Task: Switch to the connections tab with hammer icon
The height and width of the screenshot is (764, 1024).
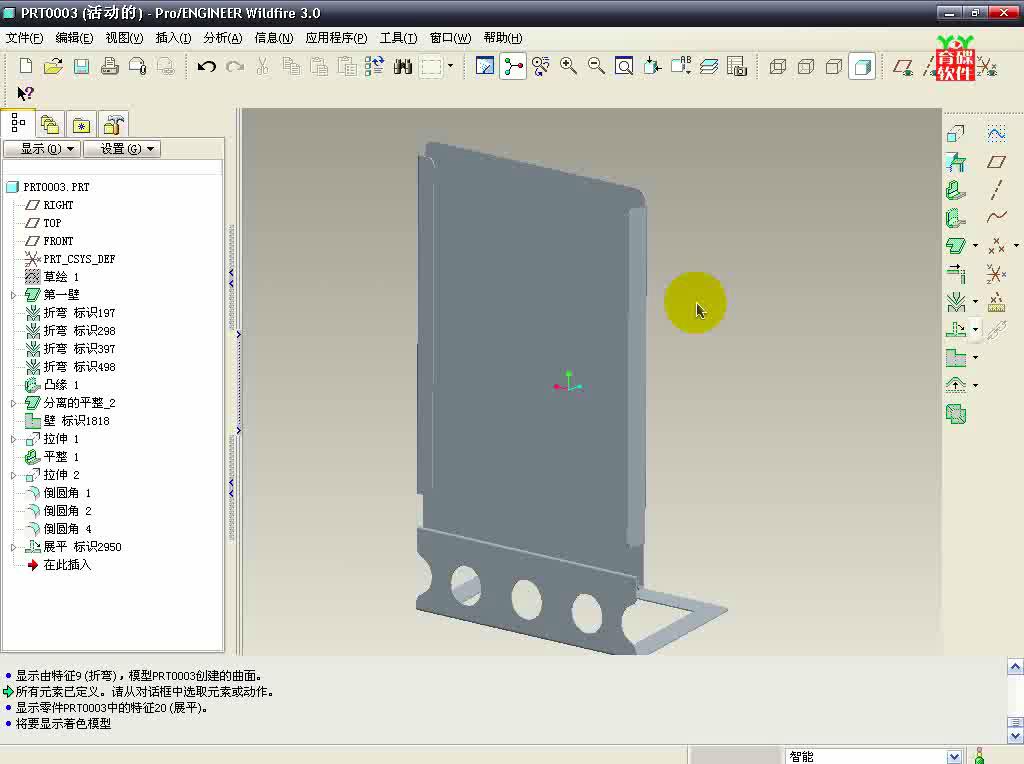Action: point(113,124)
